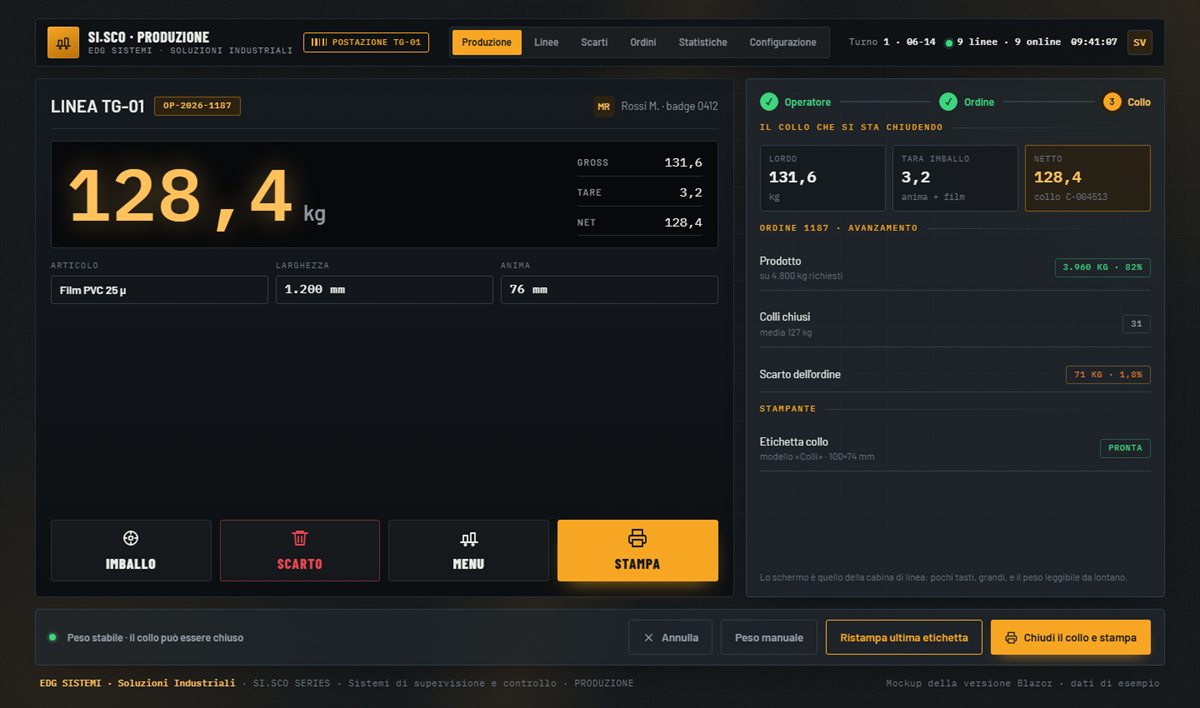The height and width of the screenshot is (708, 1200).
Task: Click the PRONTA printer status badge
Action: (1125, 448)
